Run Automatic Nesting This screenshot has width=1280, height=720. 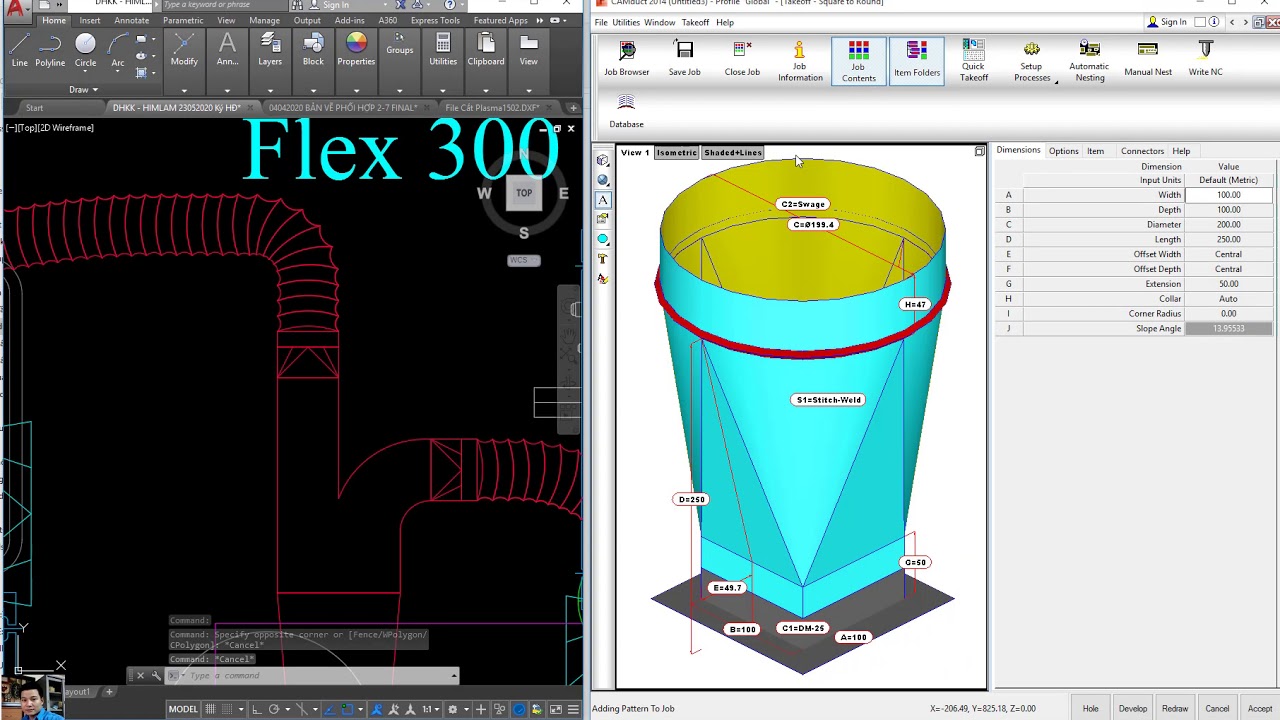1089,61
